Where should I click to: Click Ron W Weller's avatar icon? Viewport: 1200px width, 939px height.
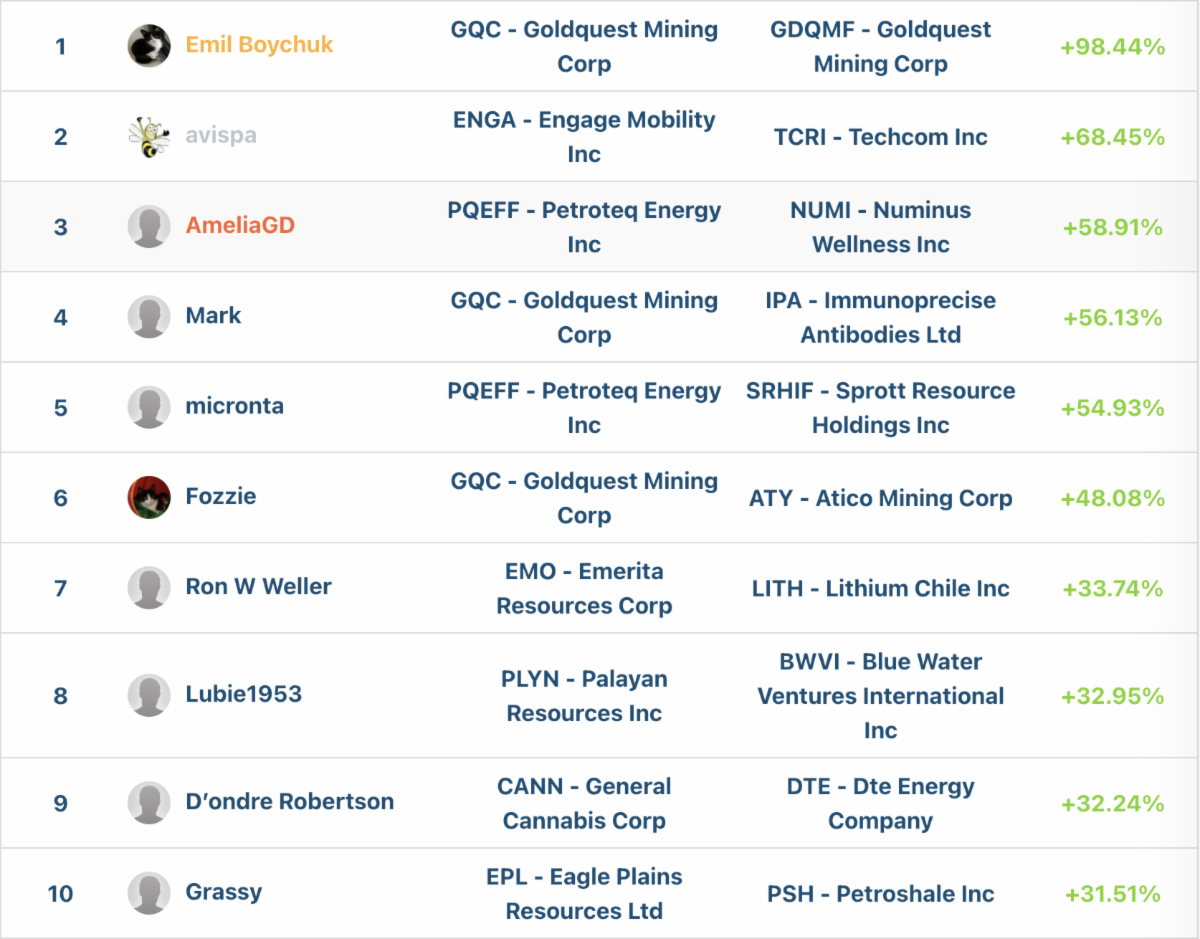[149, 588]
